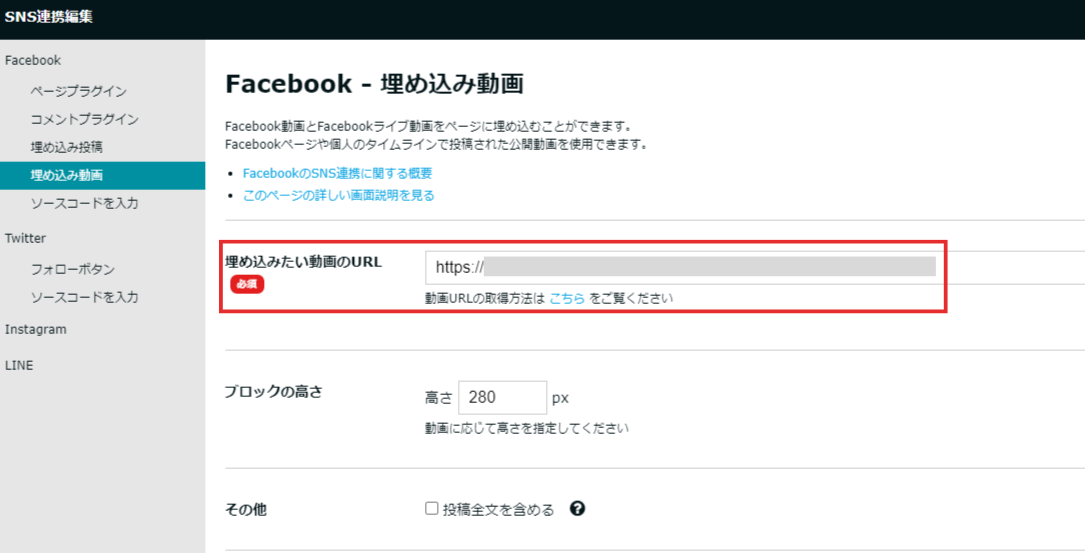Click the 埋め込みたい動画のURL label
Screen dimensions: 1085x553
pos(303,262)
